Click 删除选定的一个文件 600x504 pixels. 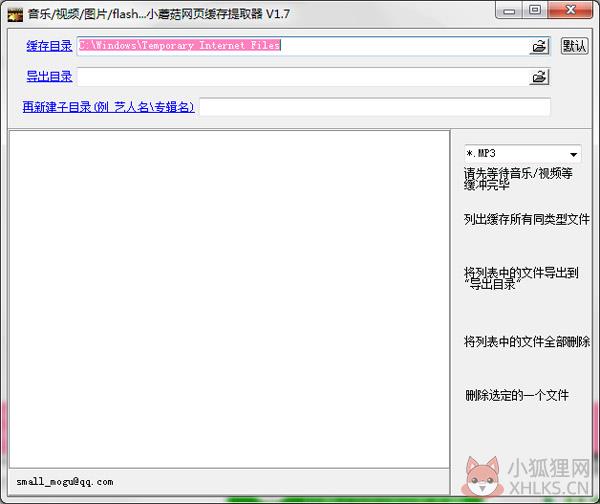click(x=517, y=395)
